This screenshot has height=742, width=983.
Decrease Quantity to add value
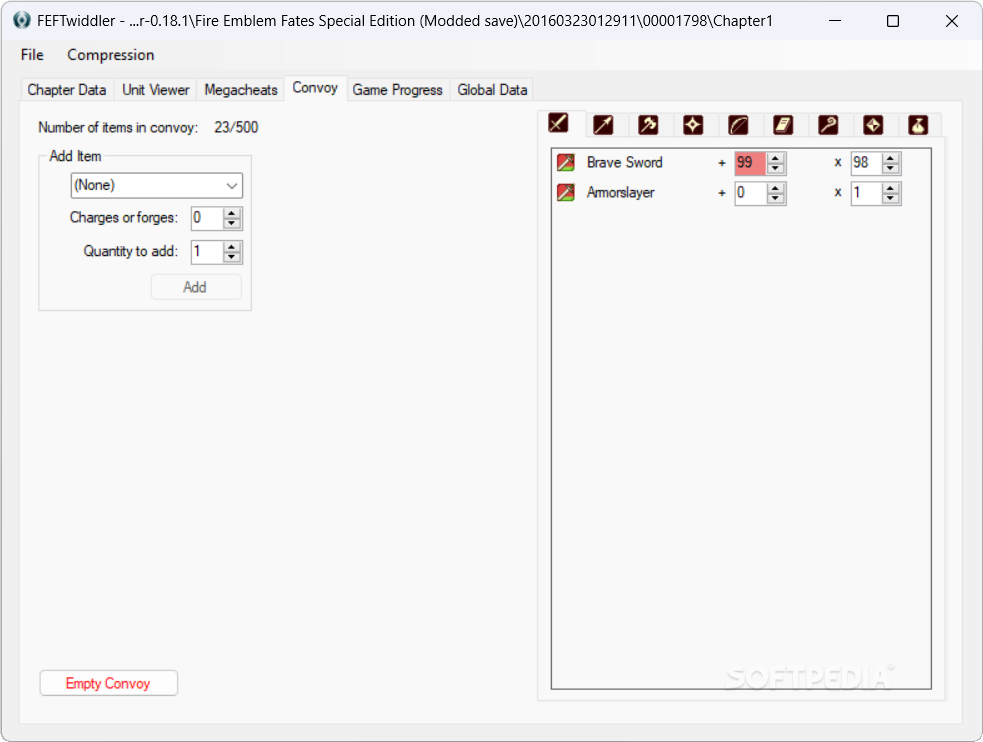point(232,258)
